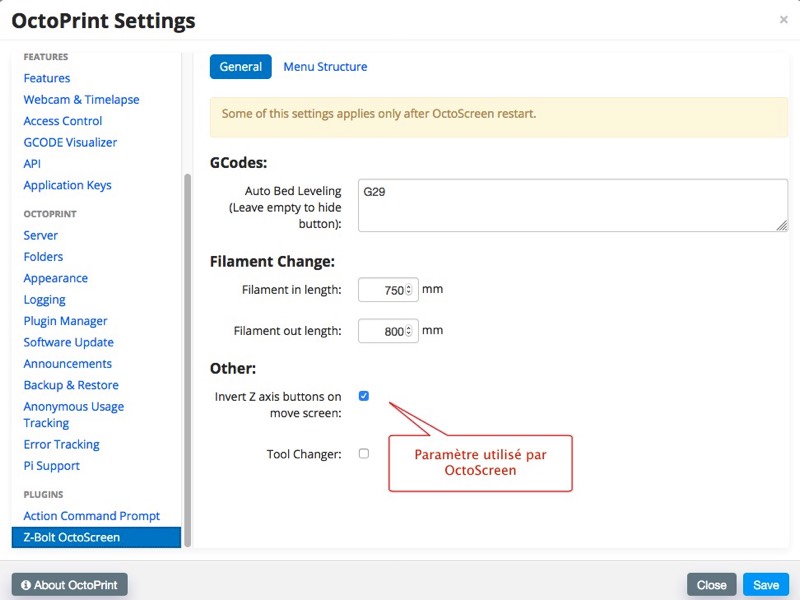Click the Auto Bed Leveling GCode field

572,205
